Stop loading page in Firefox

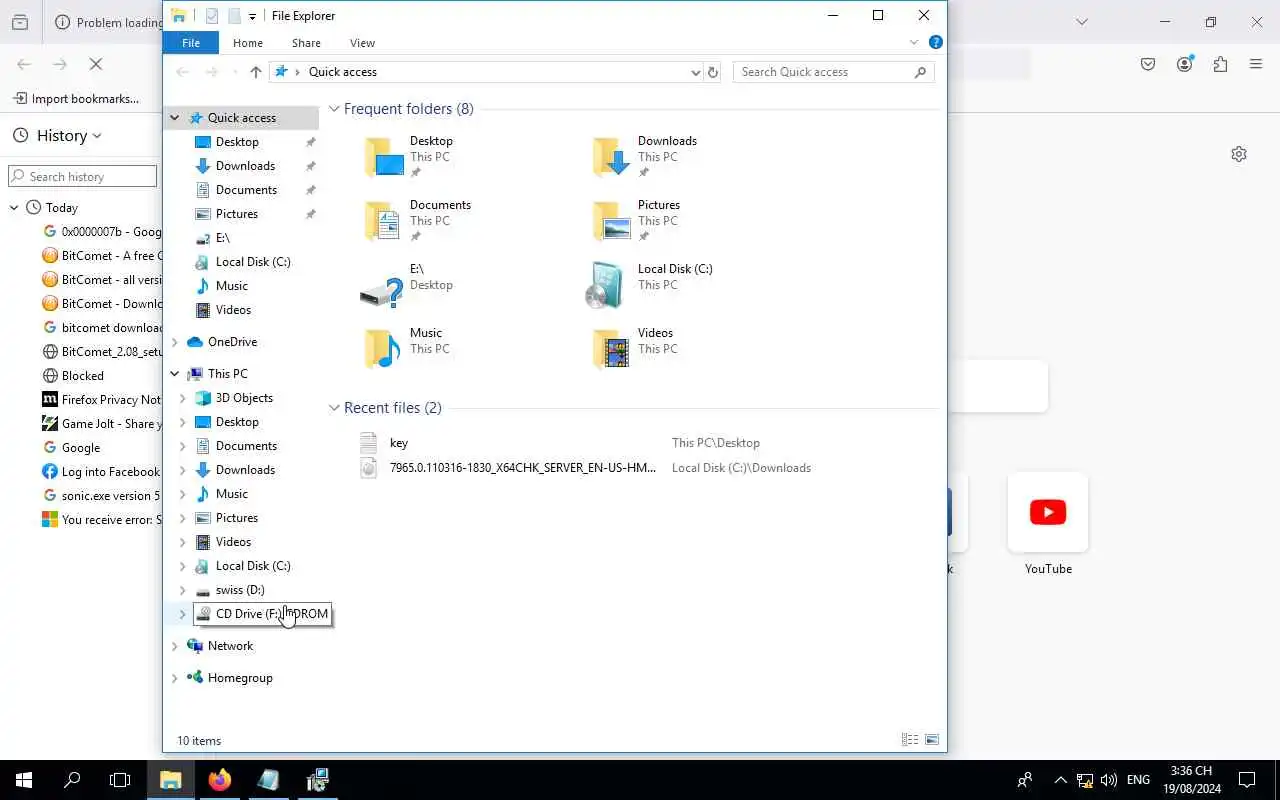tap(96, 64)
